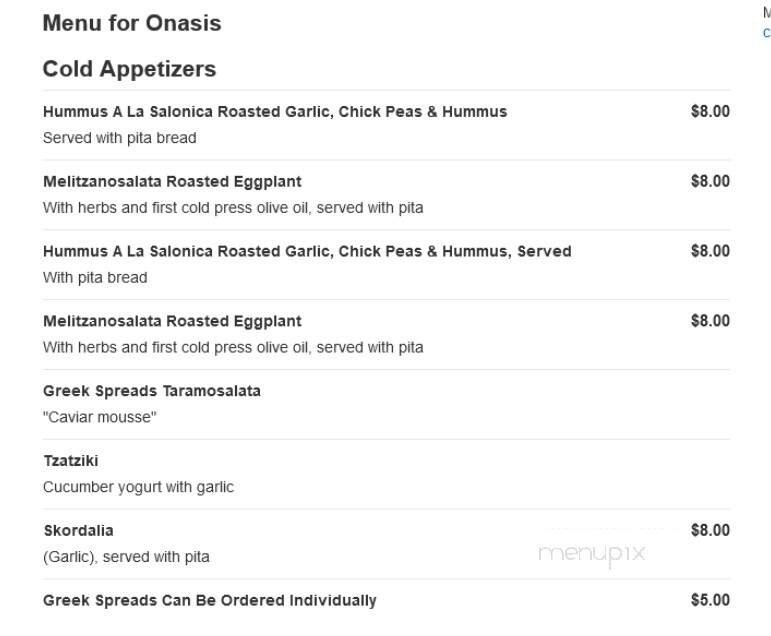Open the first Melitzanosalata Roasted Eggplant item
The height and width of the screenshot is (636, 771).
(x=172, y=182)
